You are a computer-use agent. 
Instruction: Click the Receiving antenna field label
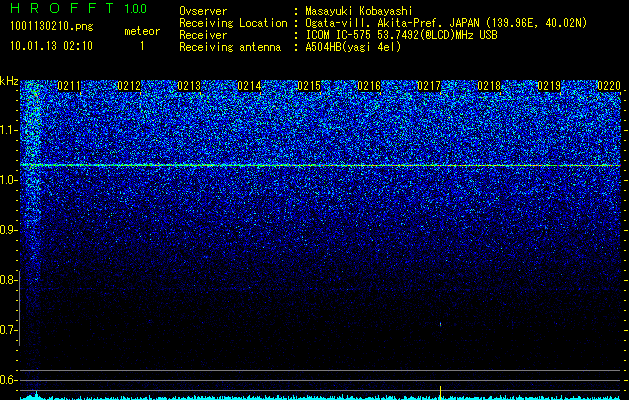point(230,47)
